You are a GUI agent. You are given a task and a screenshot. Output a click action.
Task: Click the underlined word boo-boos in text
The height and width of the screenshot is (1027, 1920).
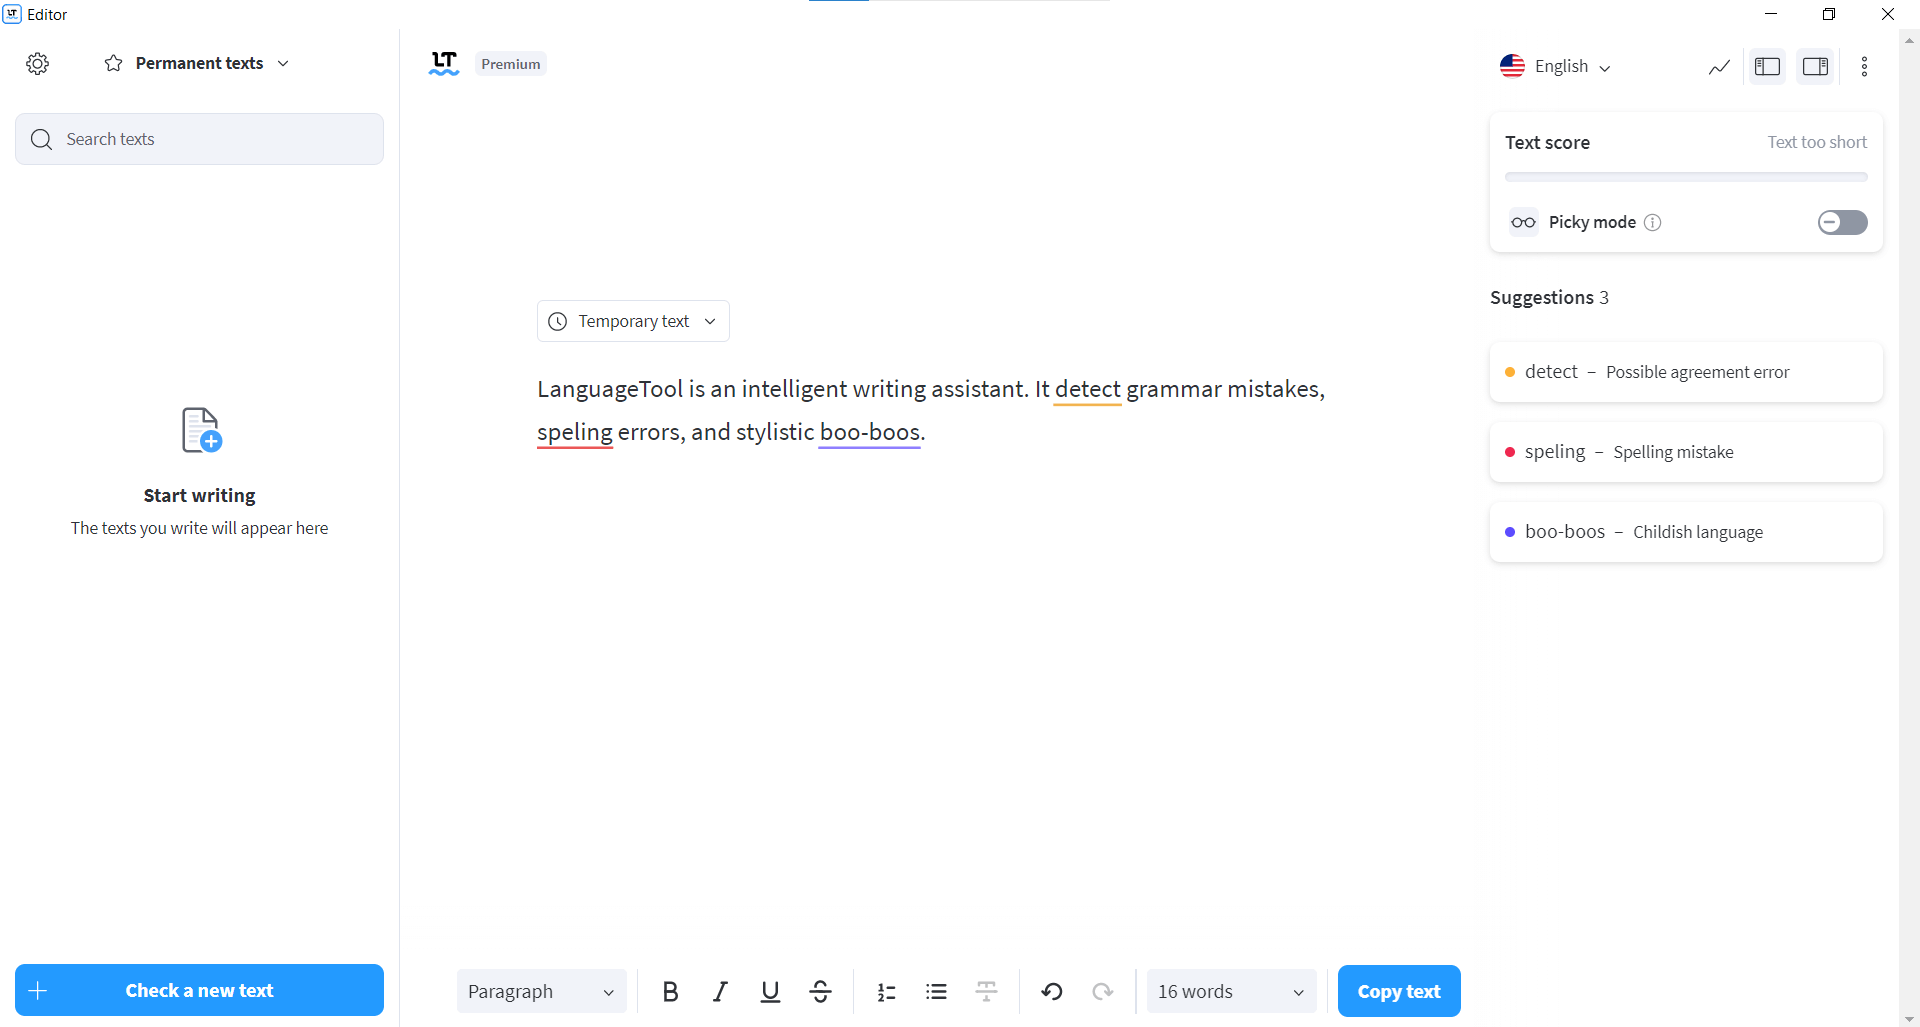click(x=870, y=432)
